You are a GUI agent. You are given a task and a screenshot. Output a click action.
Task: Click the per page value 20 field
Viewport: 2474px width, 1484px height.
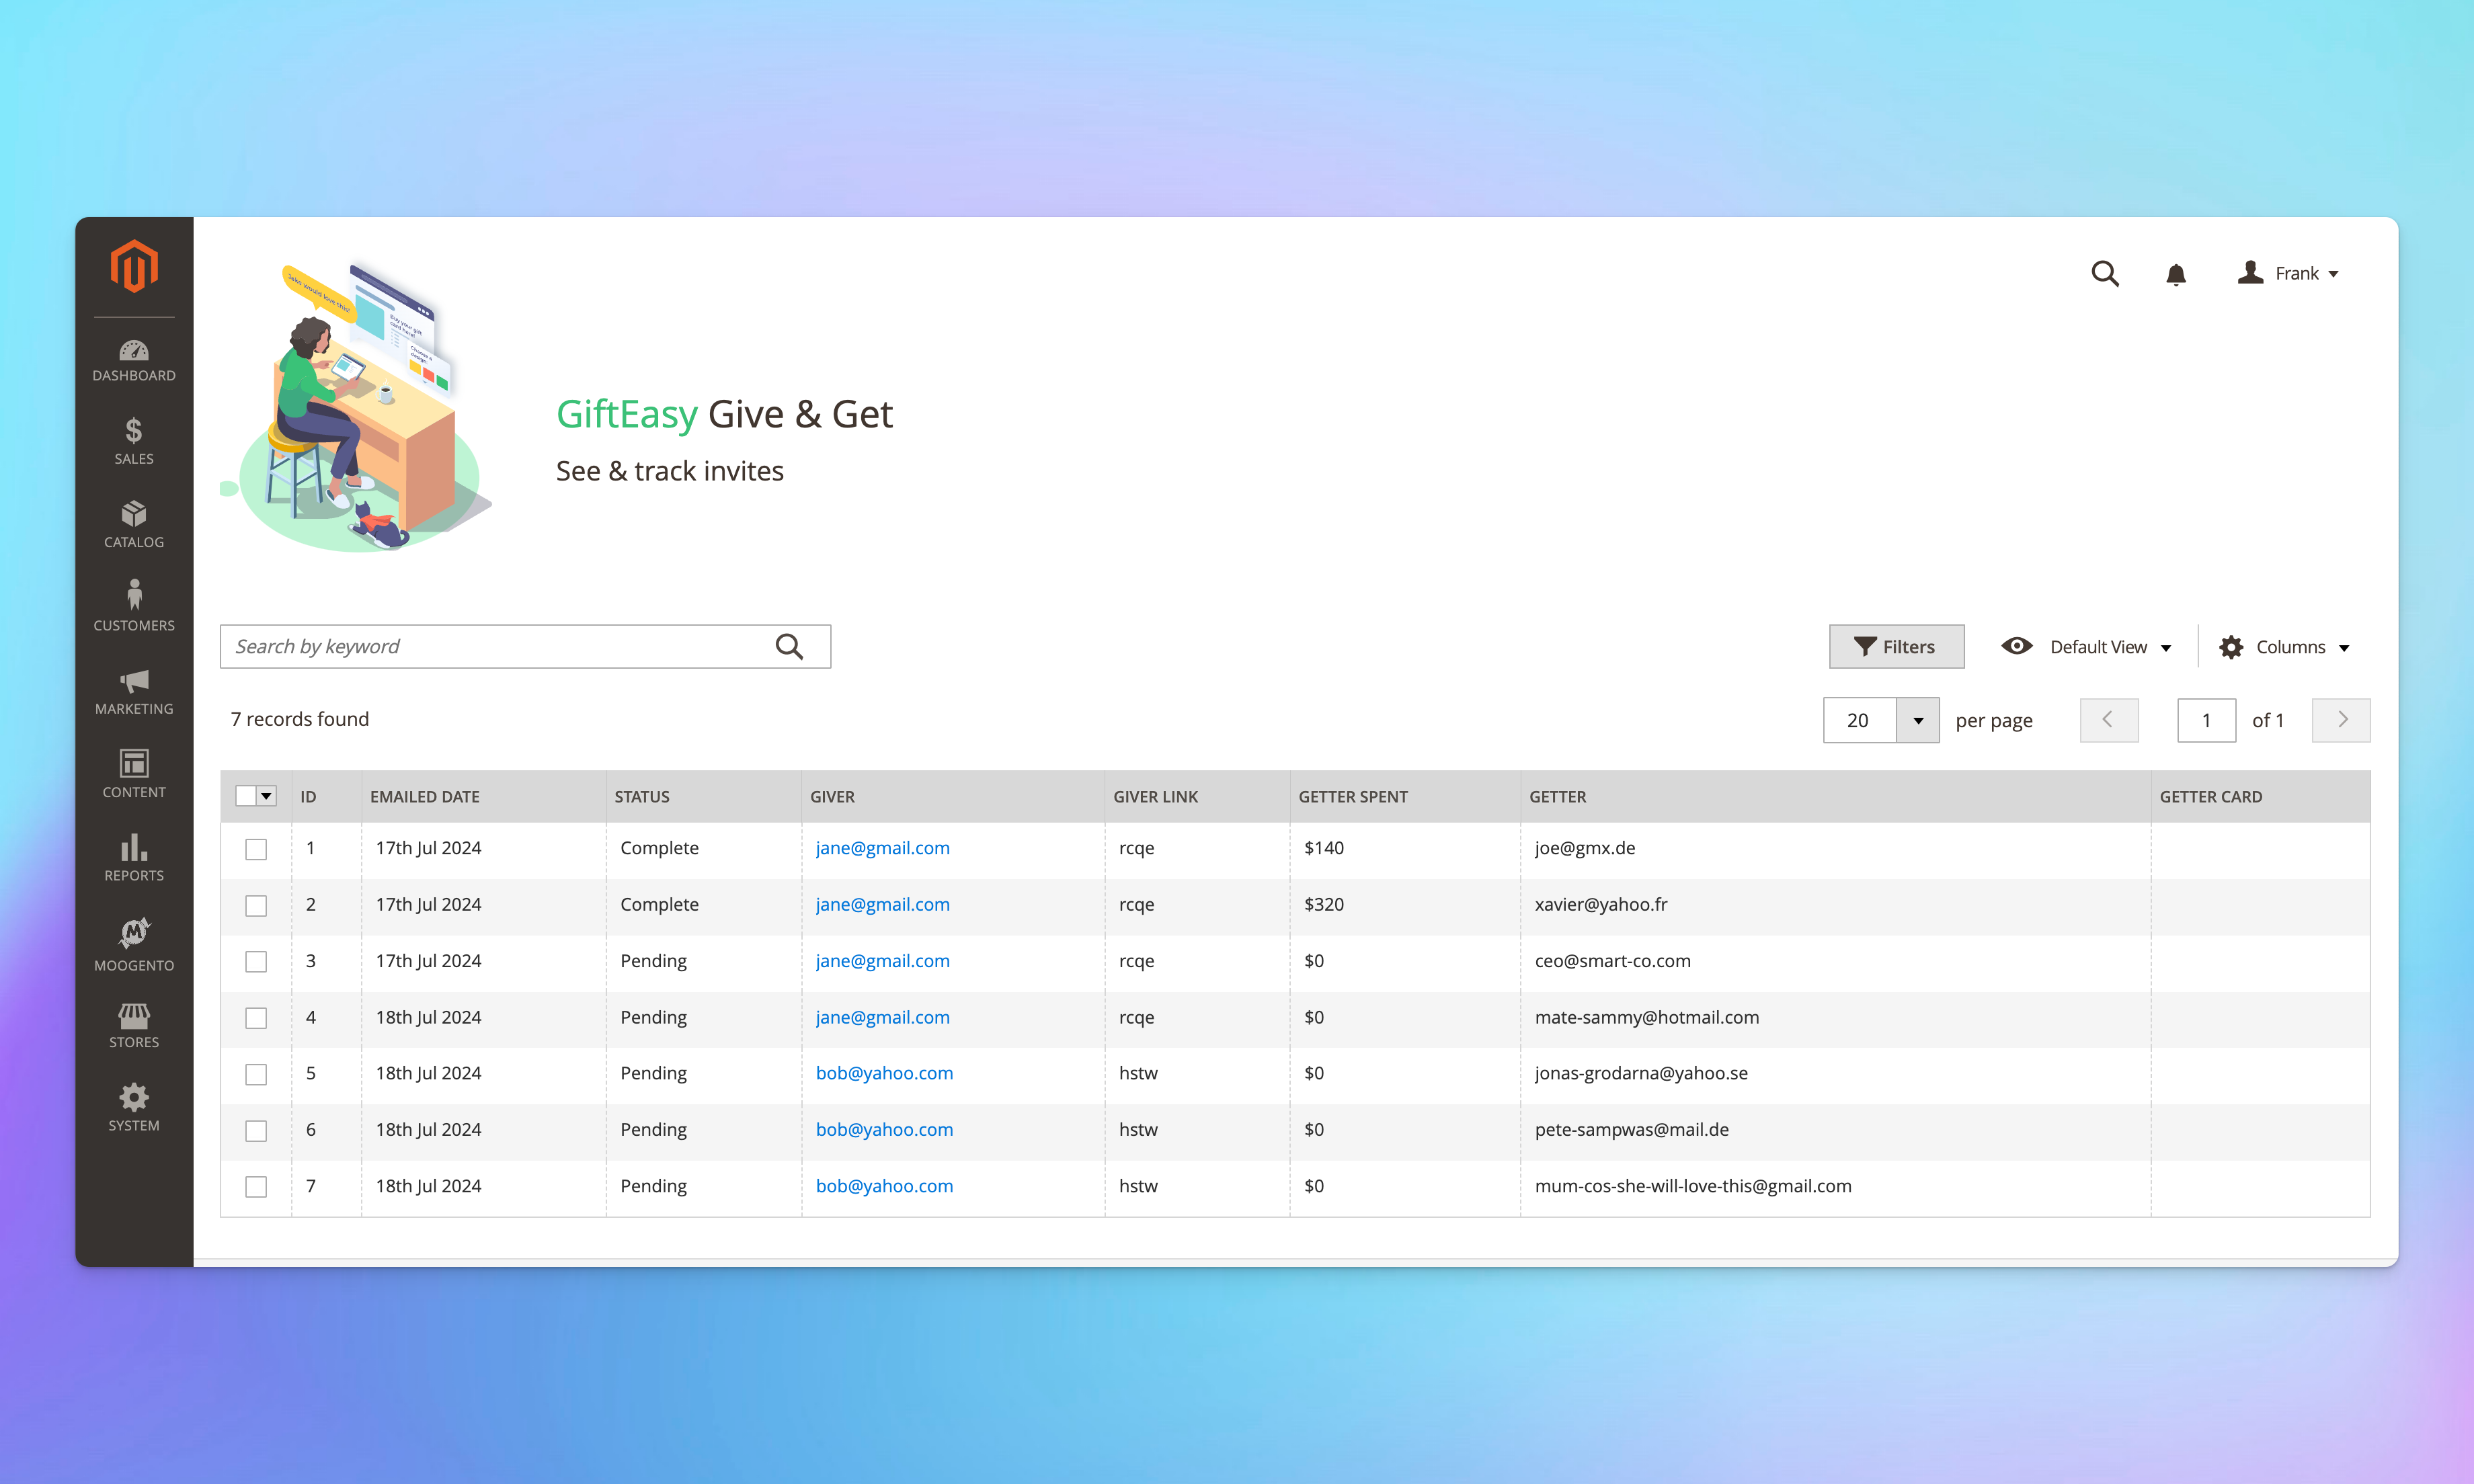tap(1859, 720)
